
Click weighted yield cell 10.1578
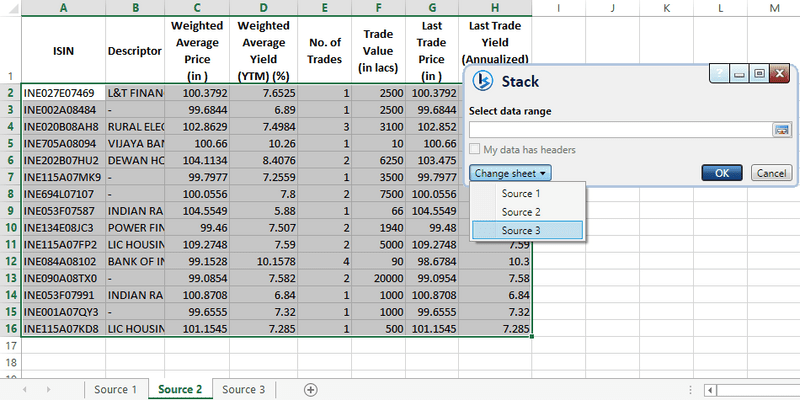[263, 261]
